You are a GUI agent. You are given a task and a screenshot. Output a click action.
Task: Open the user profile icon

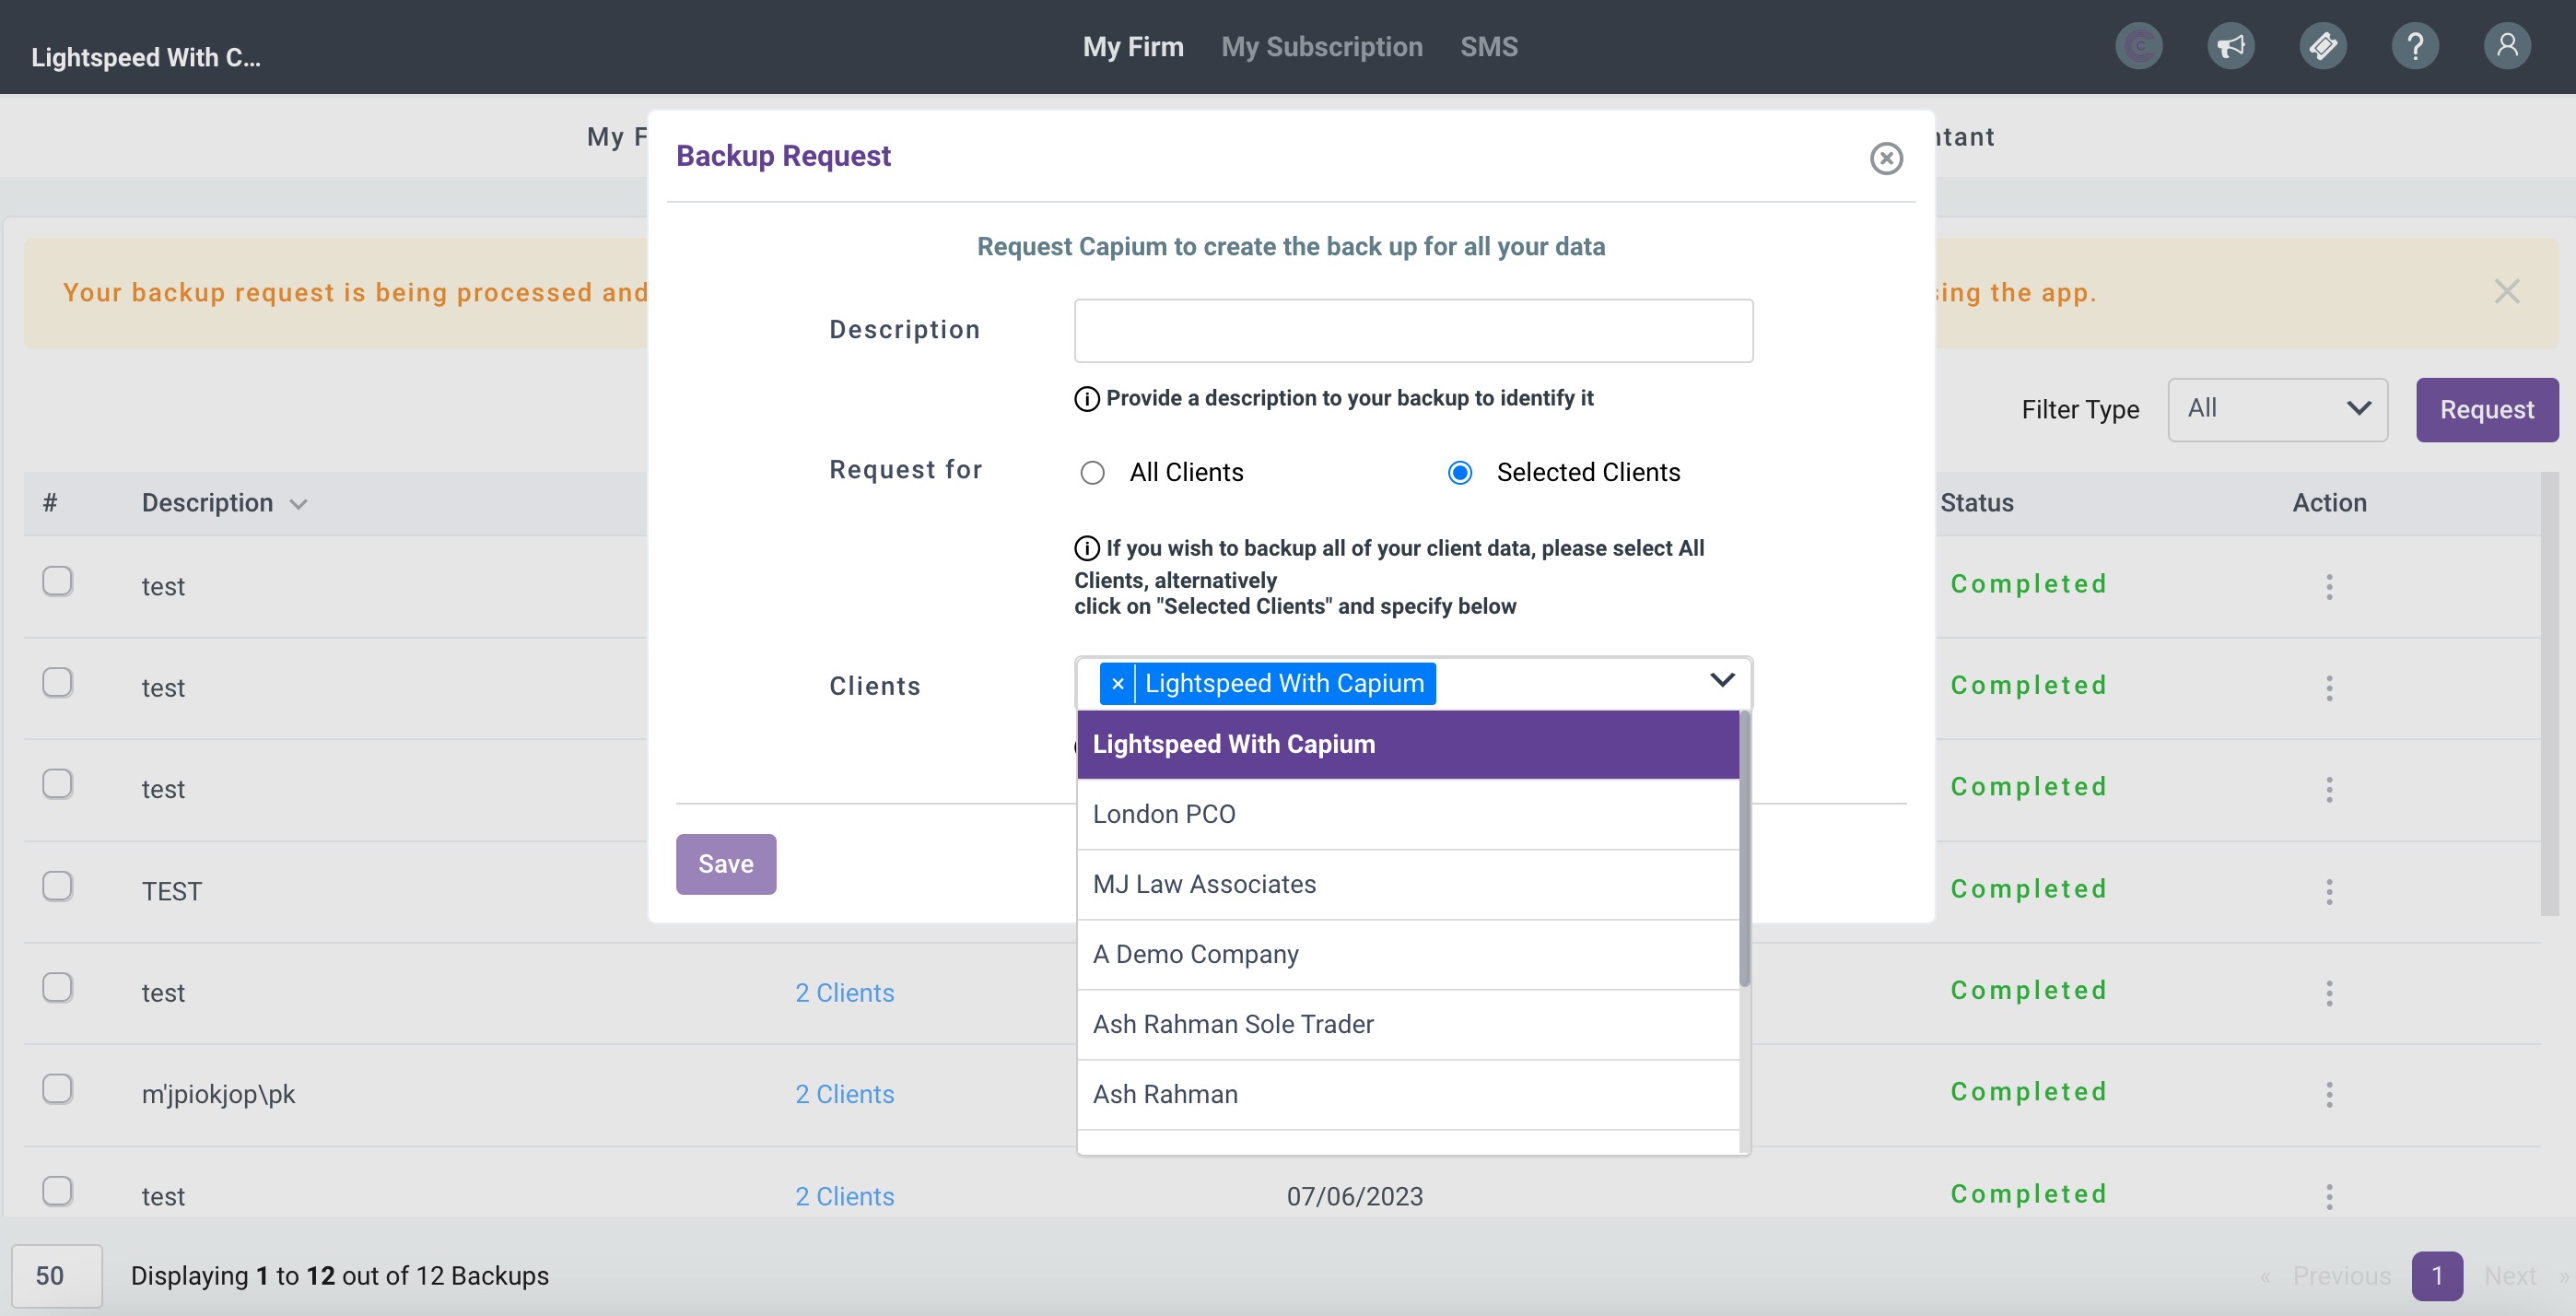tap(2506, 46)
